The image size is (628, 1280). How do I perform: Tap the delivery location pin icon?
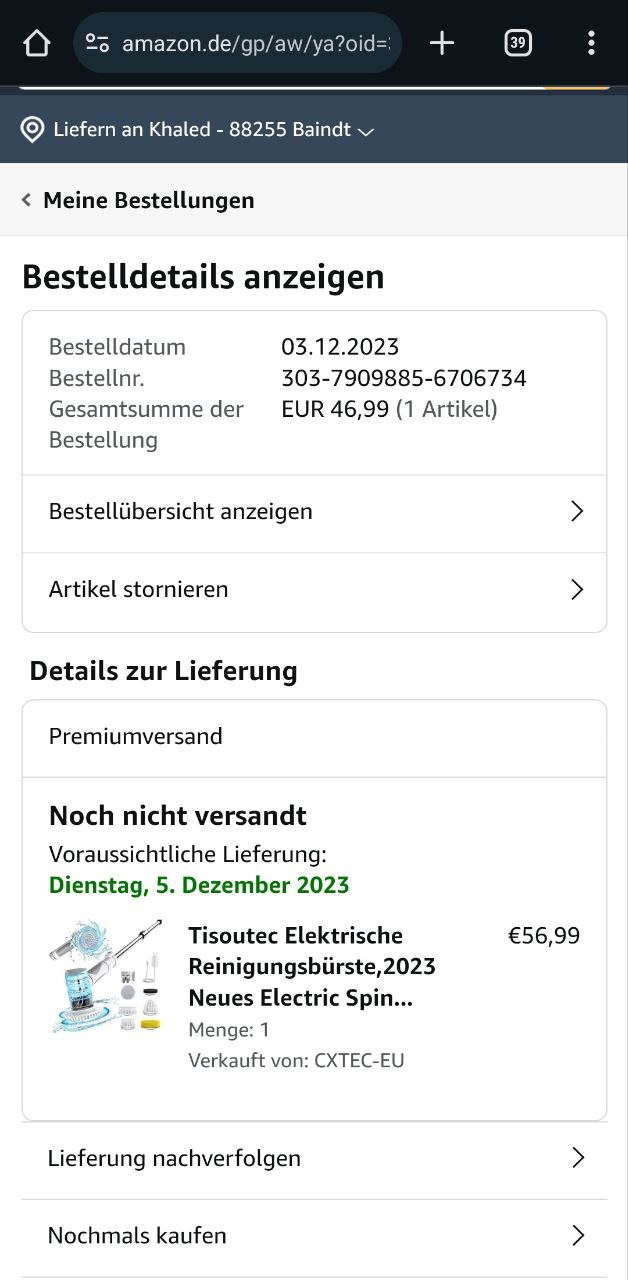pyautogui.click(x=32, y=129)
